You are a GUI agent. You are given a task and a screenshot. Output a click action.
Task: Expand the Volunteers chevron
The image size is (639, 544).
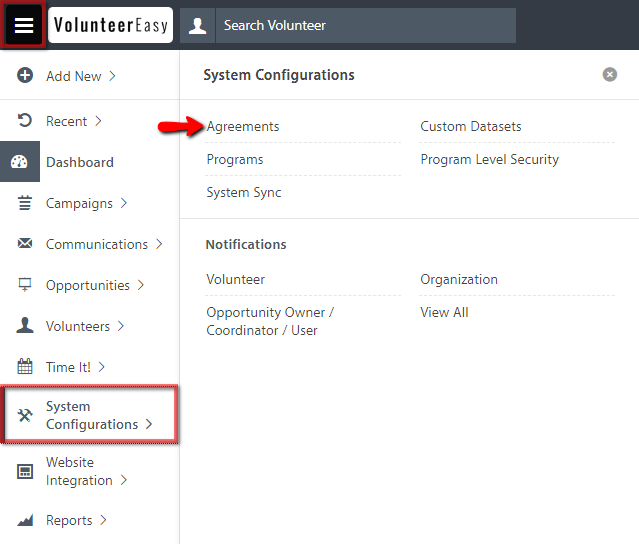(x=121, y=326)
